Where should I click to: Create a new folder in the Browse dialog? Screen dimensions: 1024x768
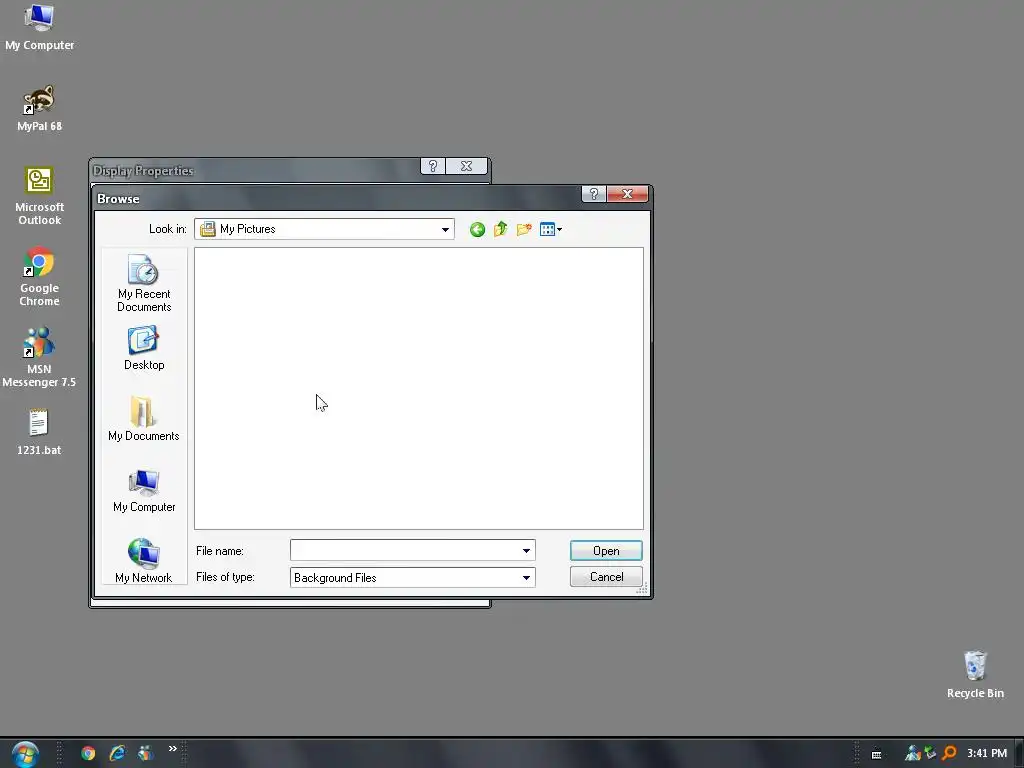tap(524, 229)
